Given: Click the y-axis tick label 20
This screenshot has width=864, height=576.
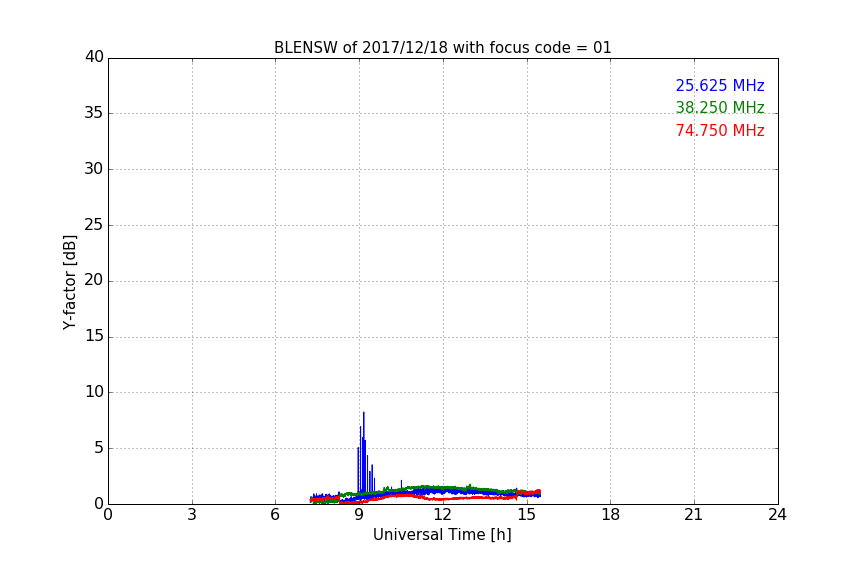Looking at the screenshot, I should tap(94, 281).
